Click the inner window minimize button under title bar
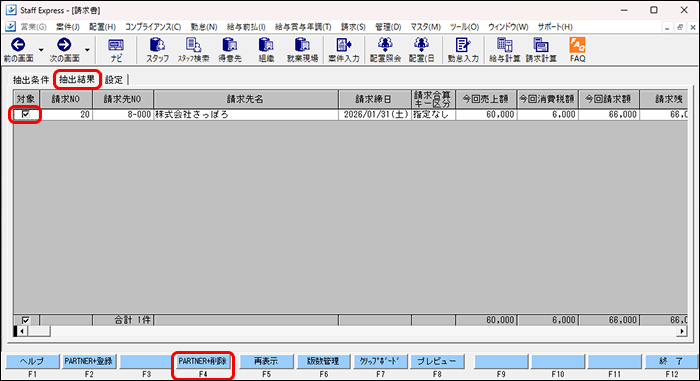The height and width of the screenshot is (381, 700). pos(667,28)
